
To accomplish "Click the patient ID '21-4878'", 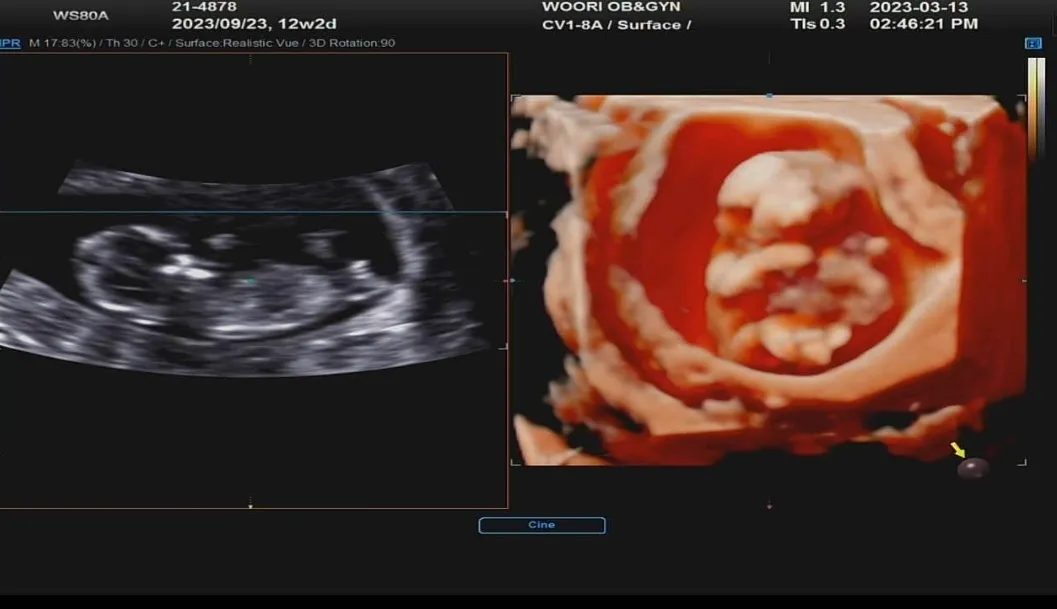I will pyautogui.click(x=204, y=7).
